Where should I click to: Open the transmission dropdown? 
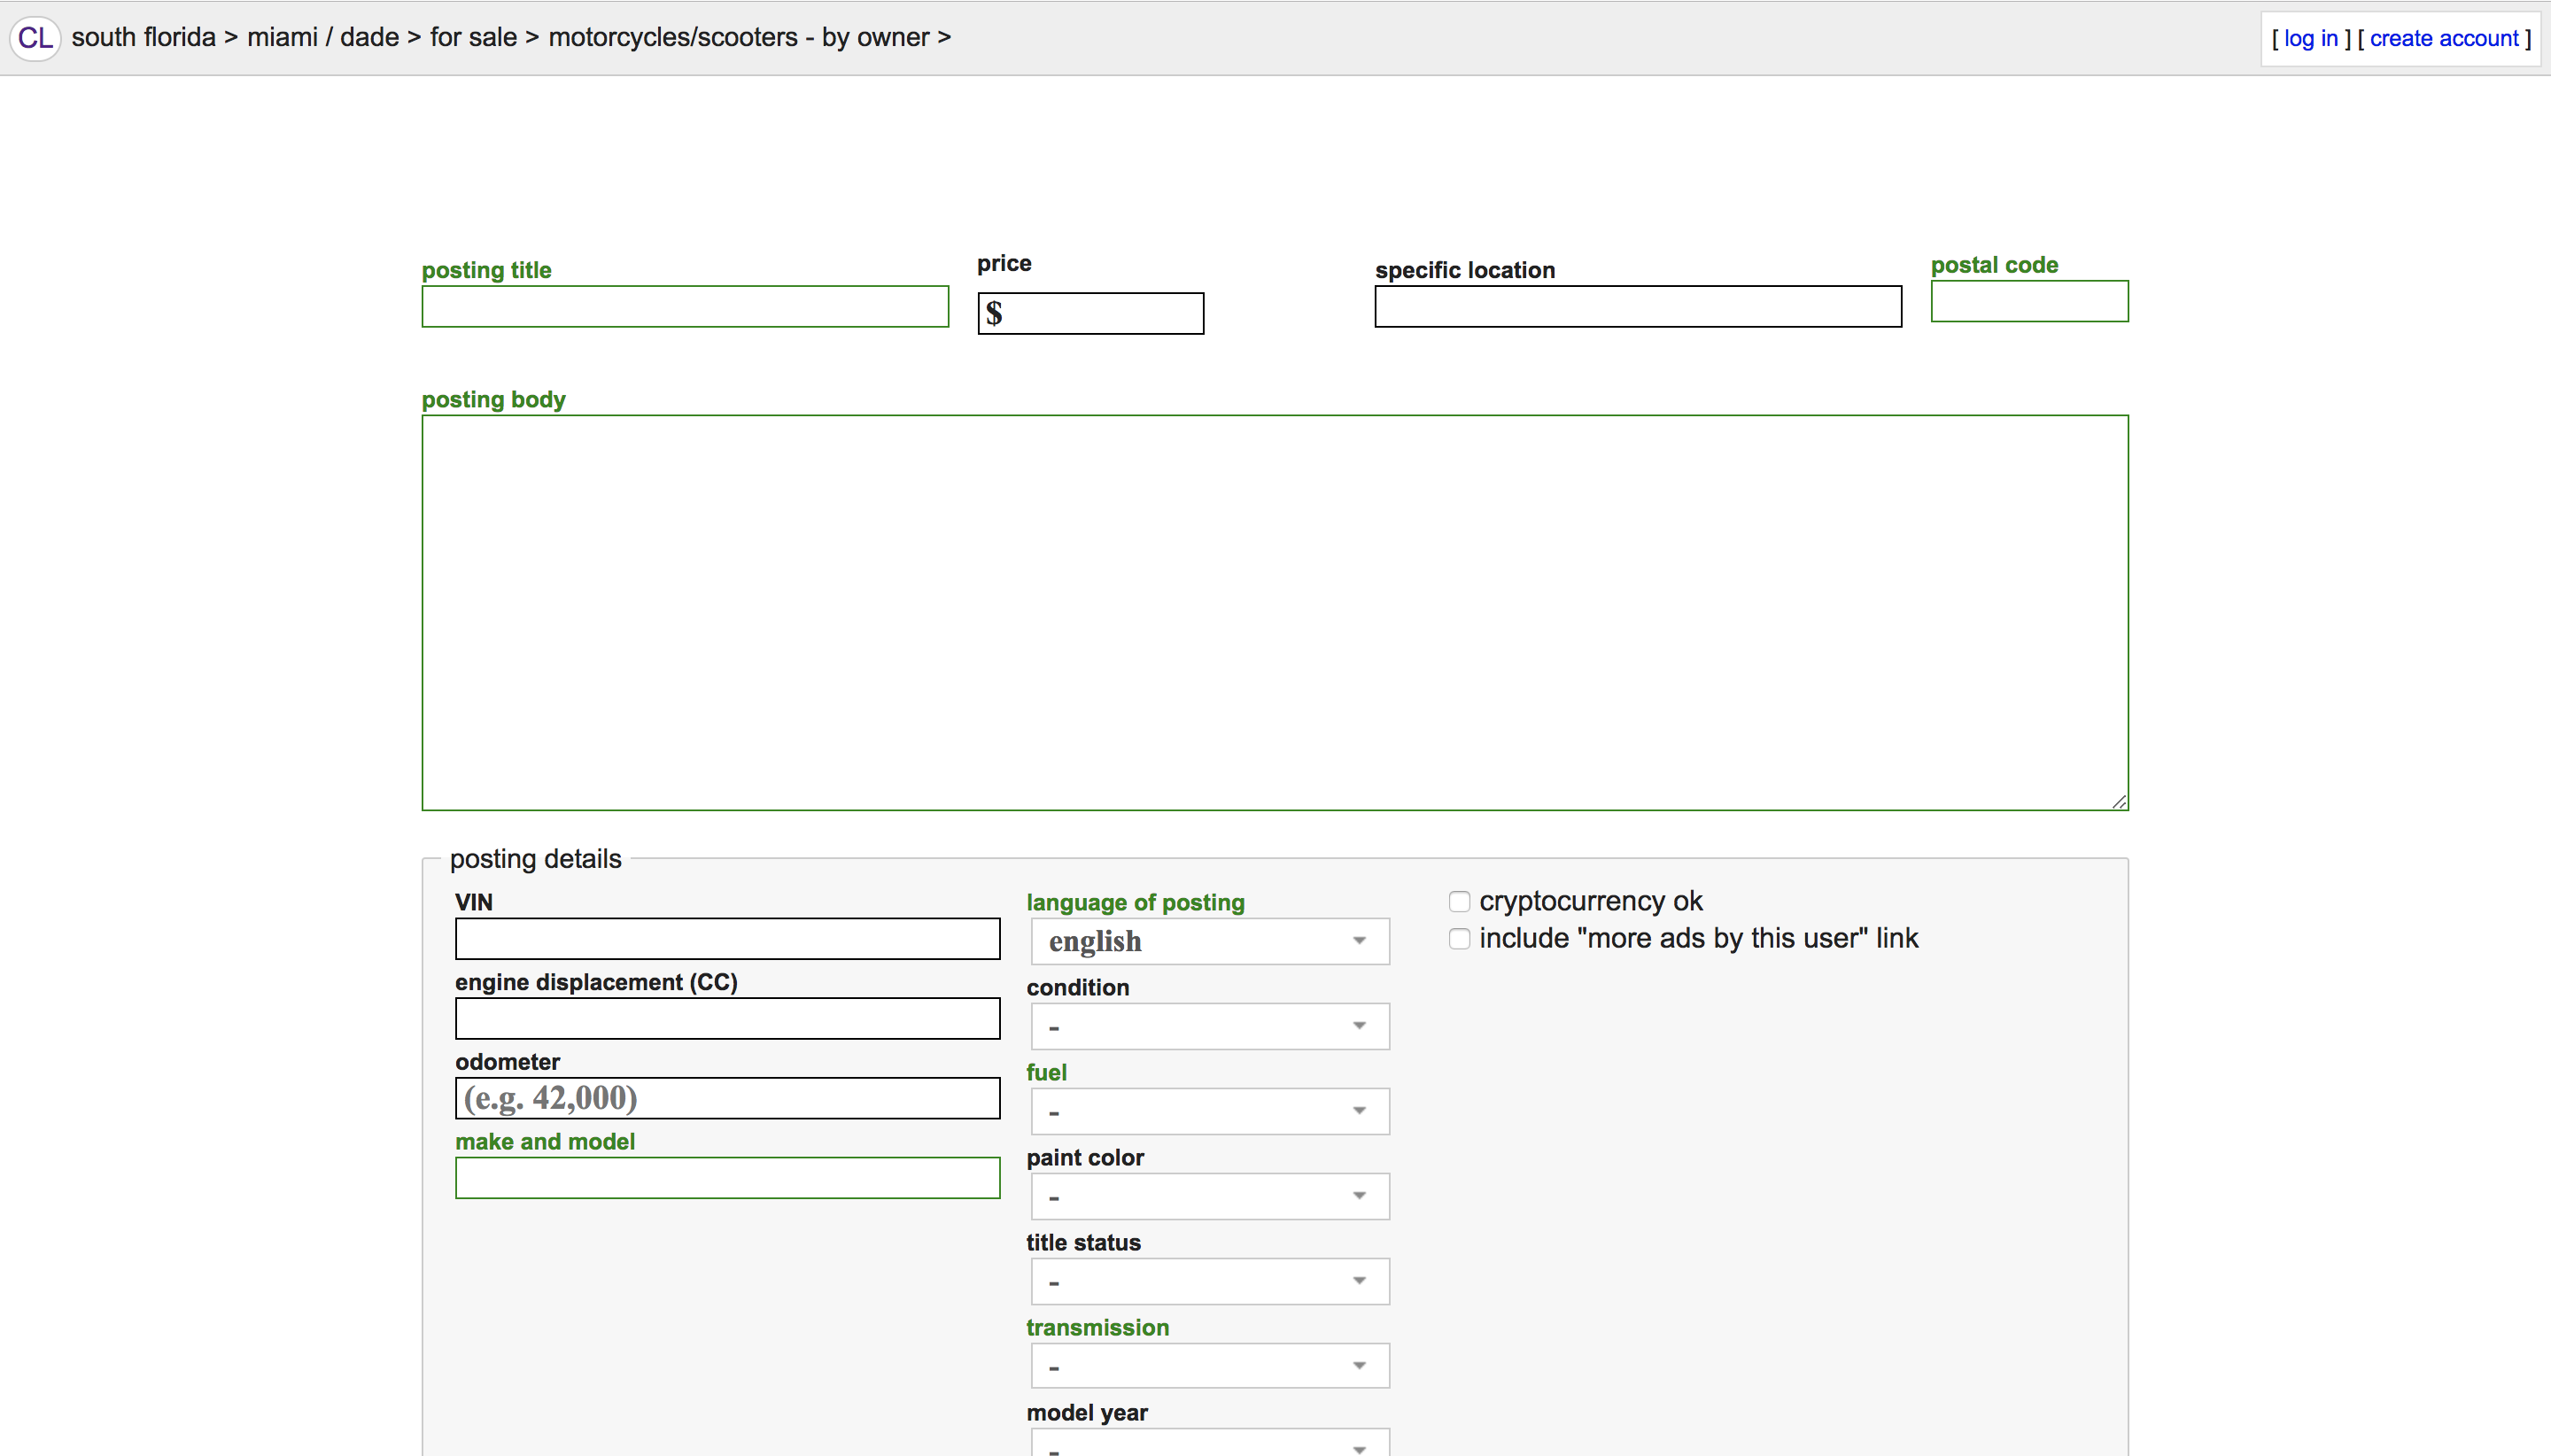(x=1210, y=1366)
